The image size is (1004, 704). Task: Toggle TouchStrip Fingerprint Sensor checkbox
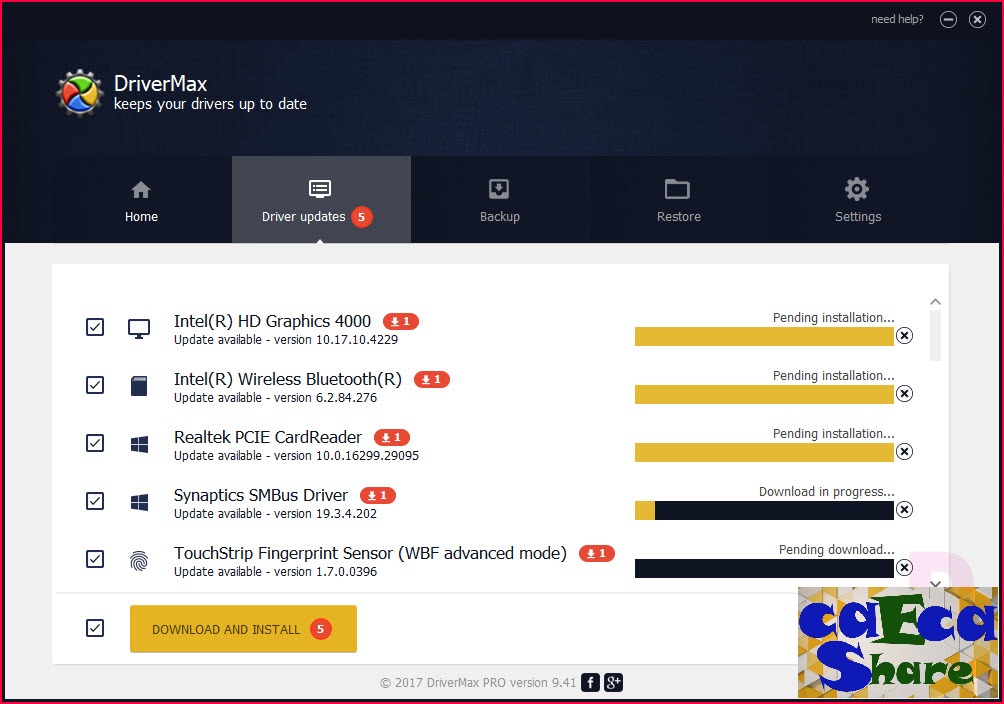pos(95,559)
